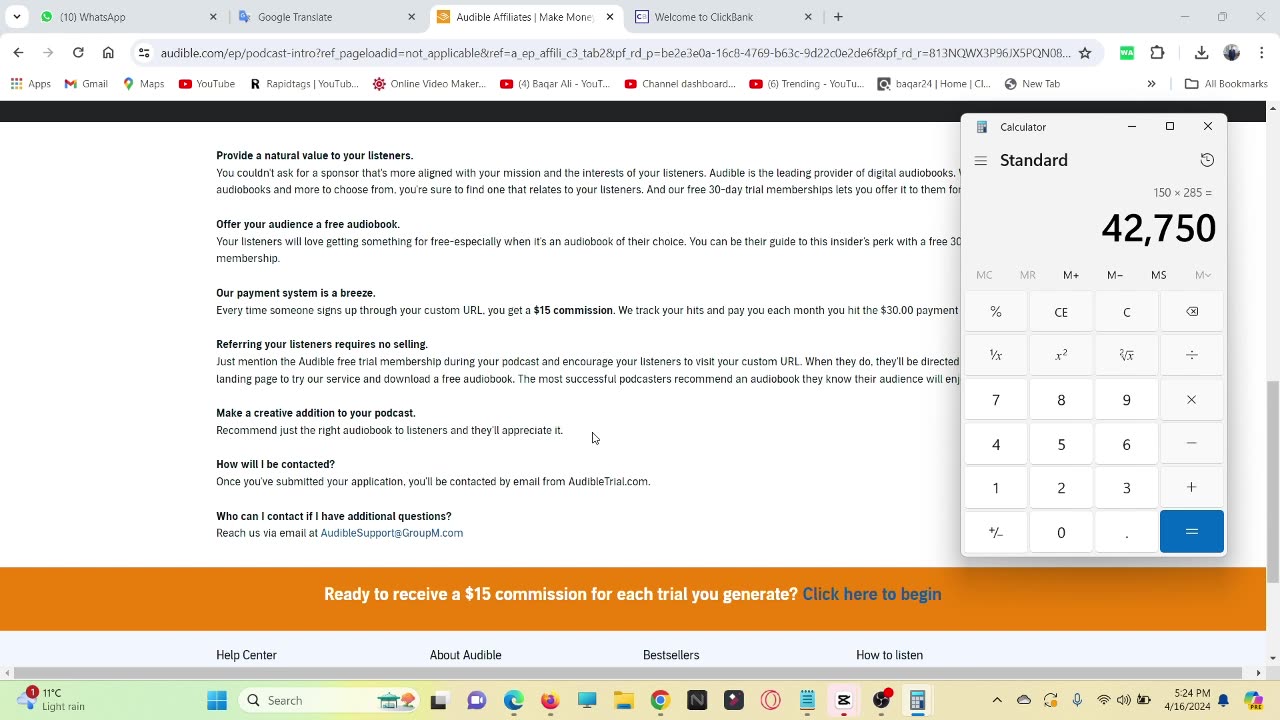Click digit 1 on calculator
The width and height of the screenshot is (1280, 720).
996,488
